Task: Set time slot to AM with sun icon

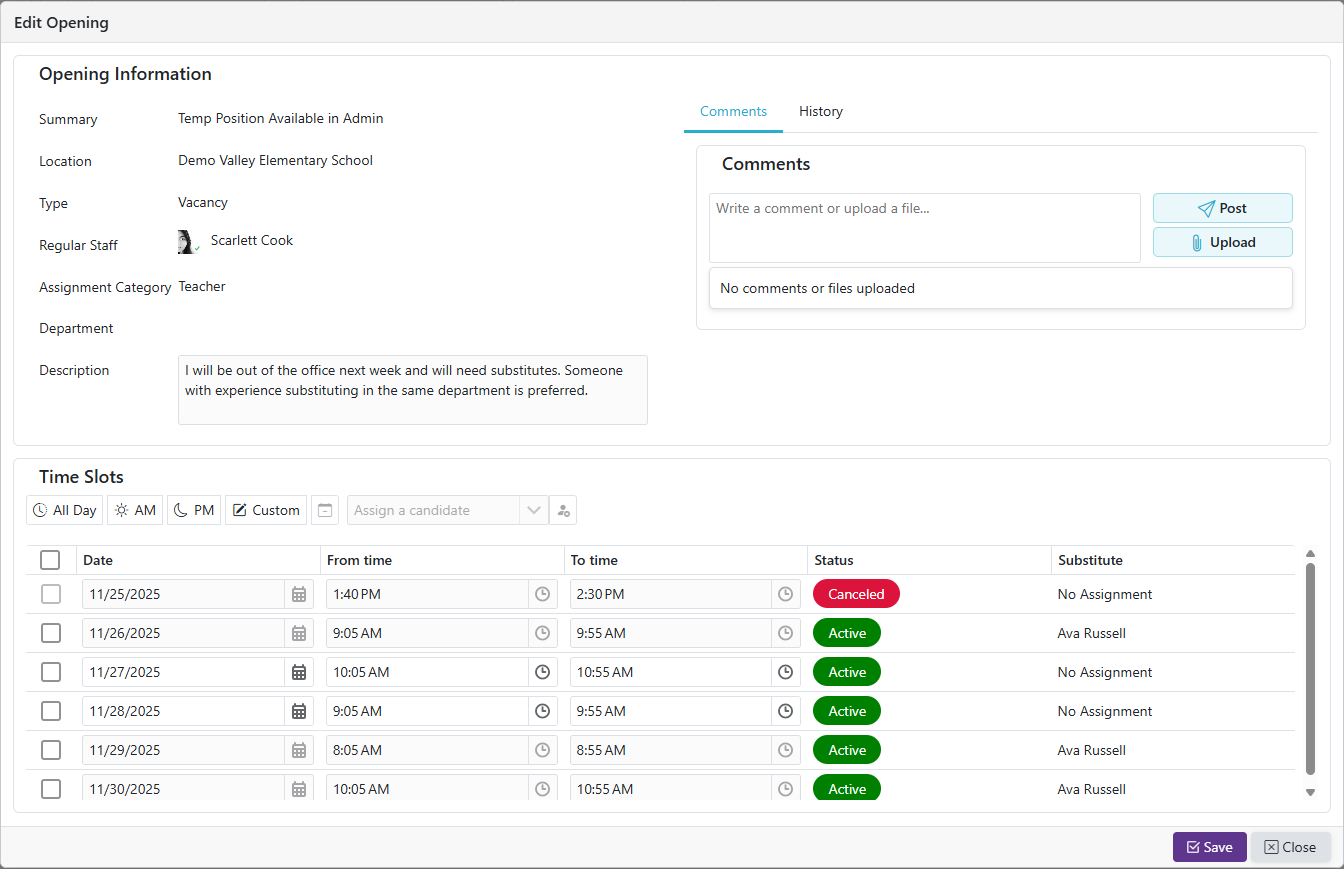Action: click(135, 510)
